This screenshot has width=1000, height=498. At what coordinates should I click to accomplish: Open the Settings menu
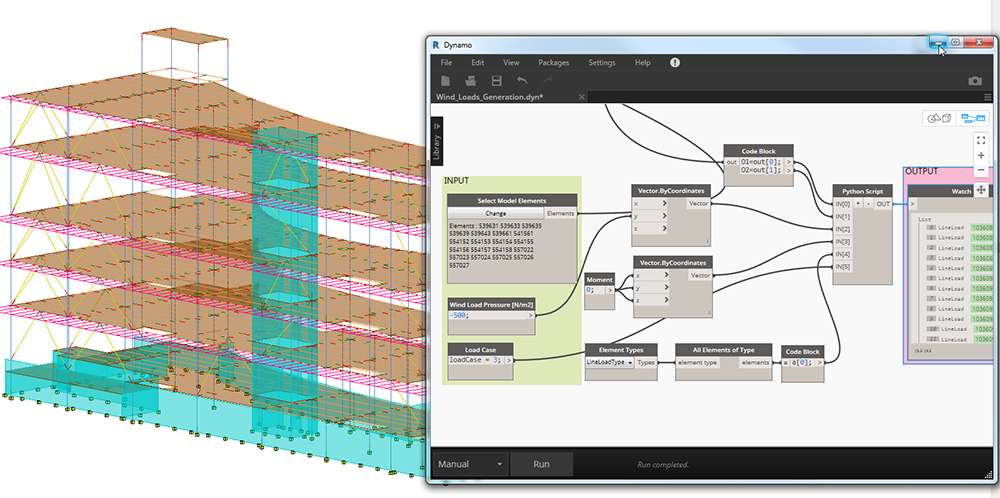point(602,62)
